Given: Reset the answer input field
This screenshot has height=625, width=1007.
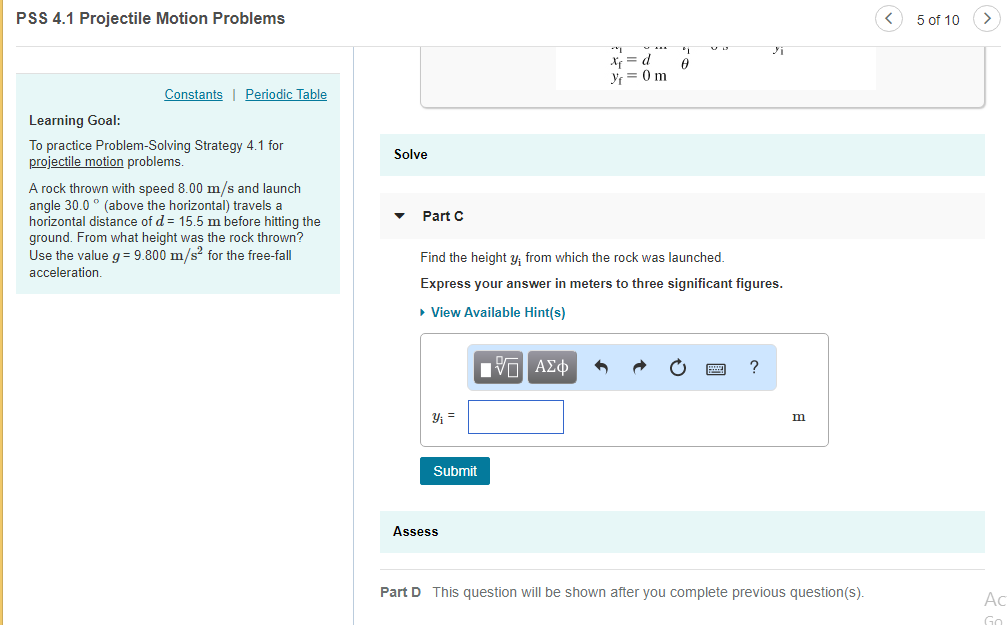Looking at the screenshot, I should pyautogui.click(x=677, y=367).
